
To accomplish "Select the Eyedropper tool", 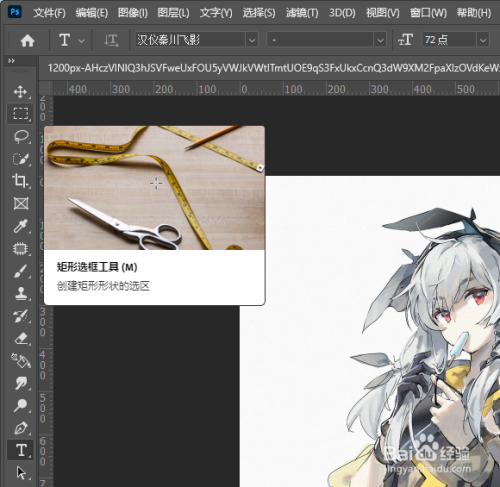I will [x=21, y=226].
